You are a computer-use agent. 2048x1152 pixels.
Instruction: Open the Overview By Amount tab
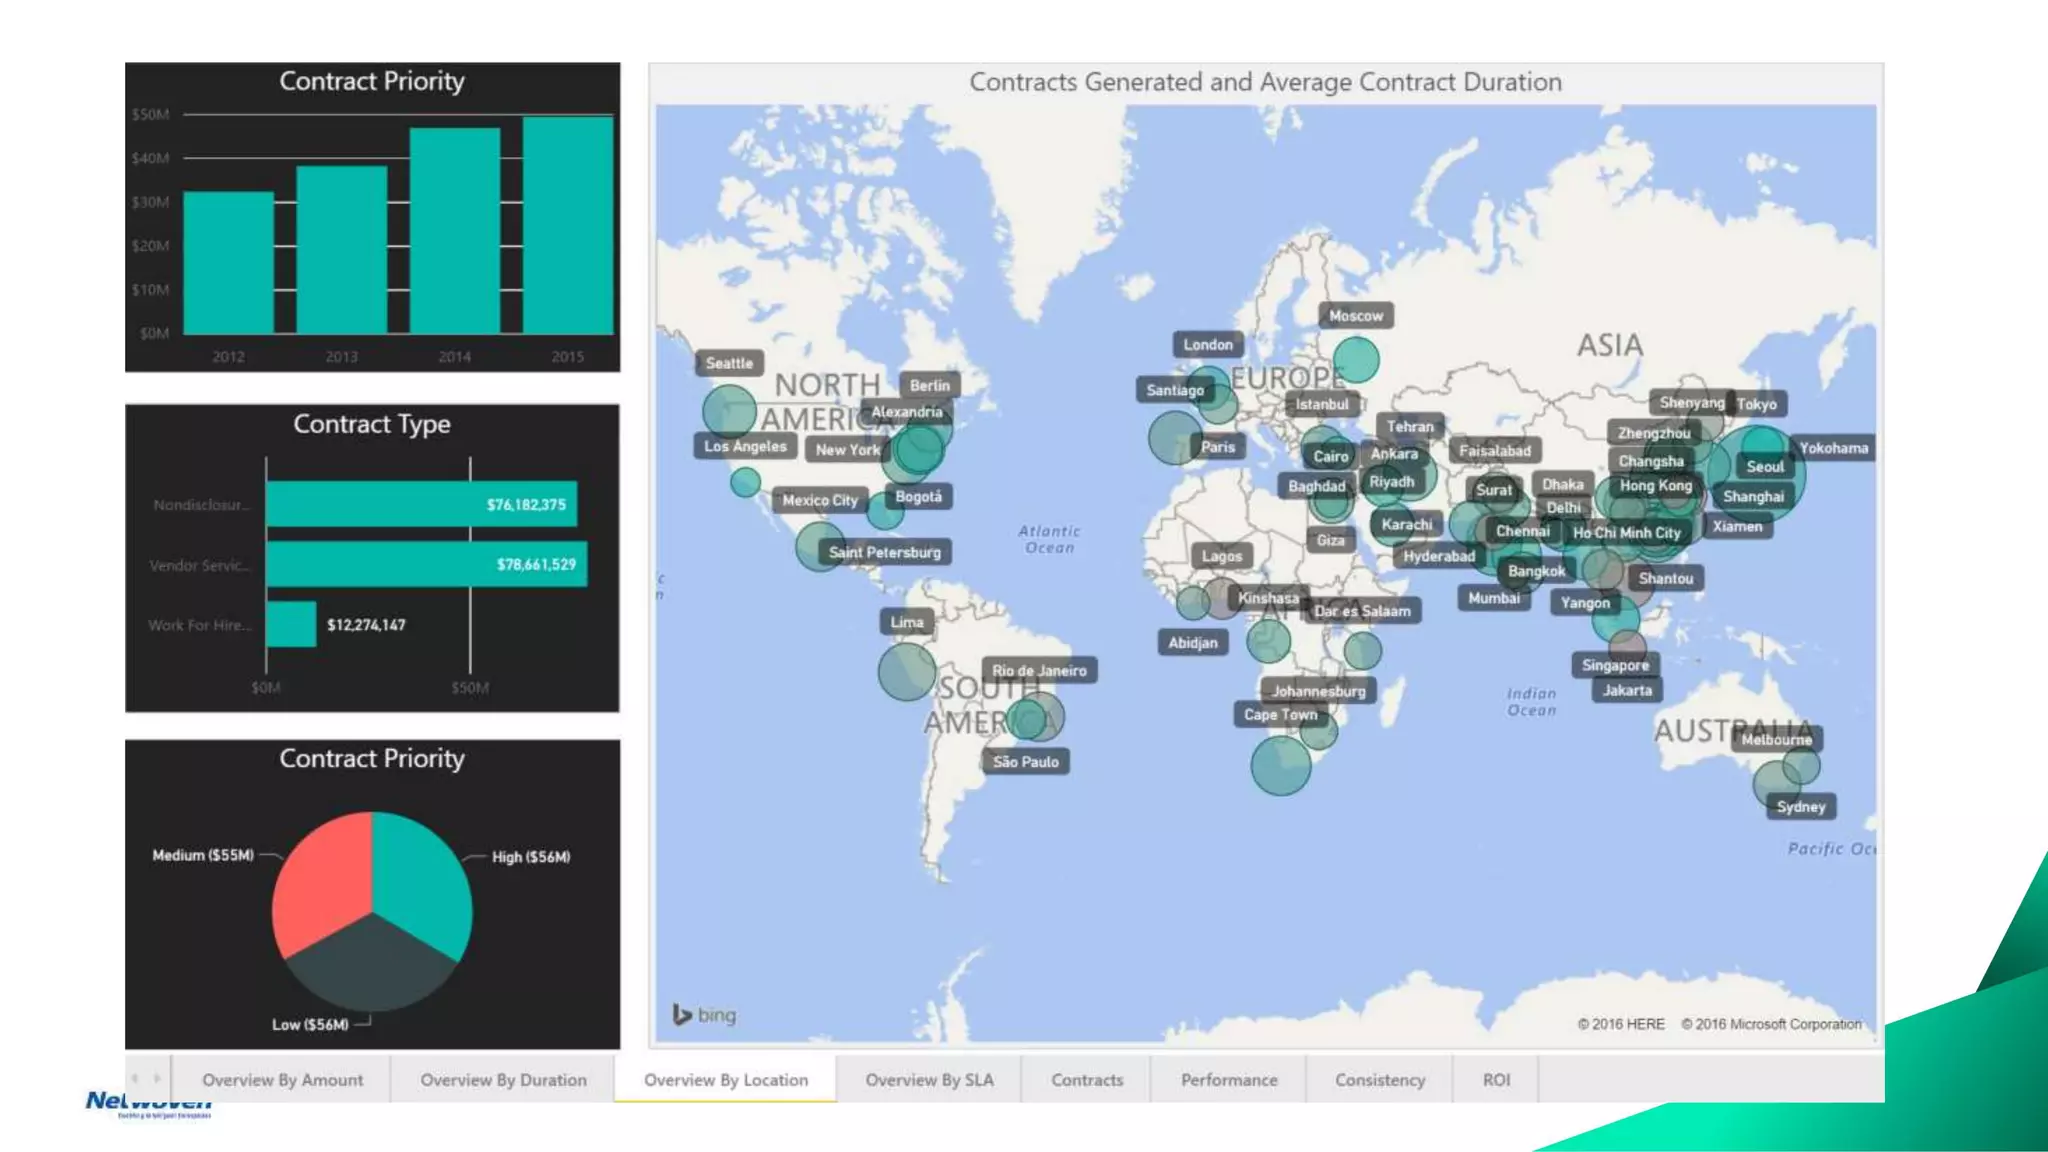(x=282, y=1080)
